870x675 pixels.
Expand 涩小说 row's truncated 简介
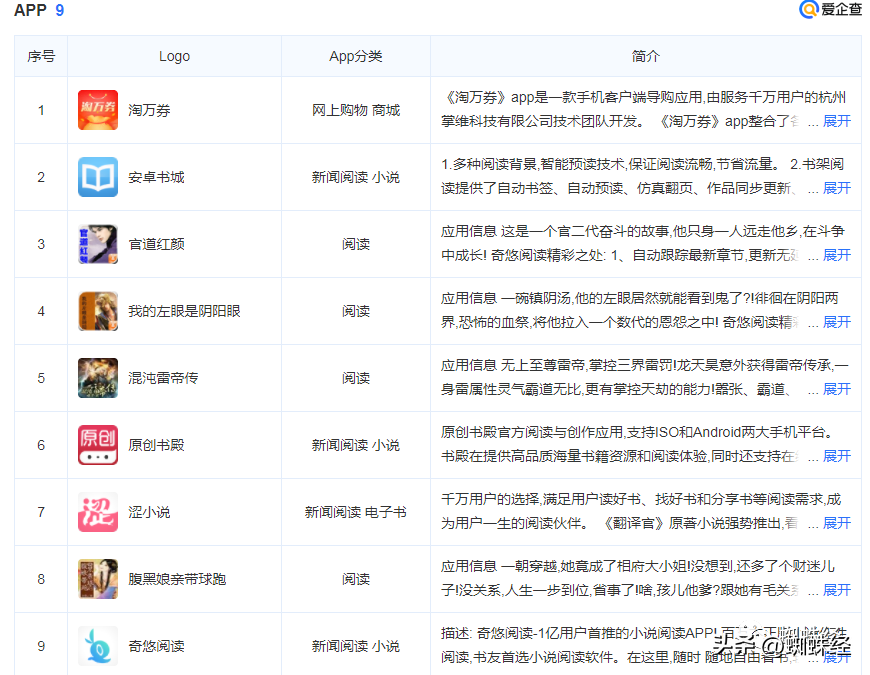[x=836, y=523]
